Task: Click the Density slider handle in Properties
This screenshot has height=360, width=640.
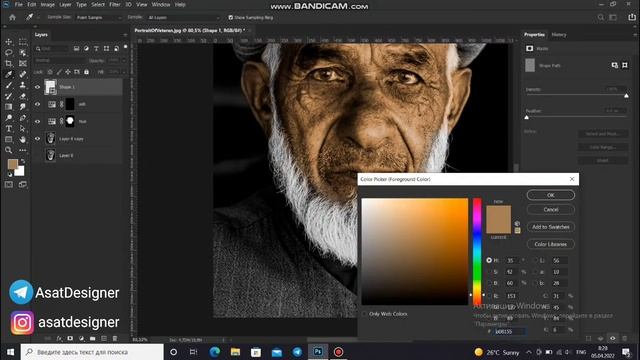Action: pyautogui.click(x=626, y=96)
